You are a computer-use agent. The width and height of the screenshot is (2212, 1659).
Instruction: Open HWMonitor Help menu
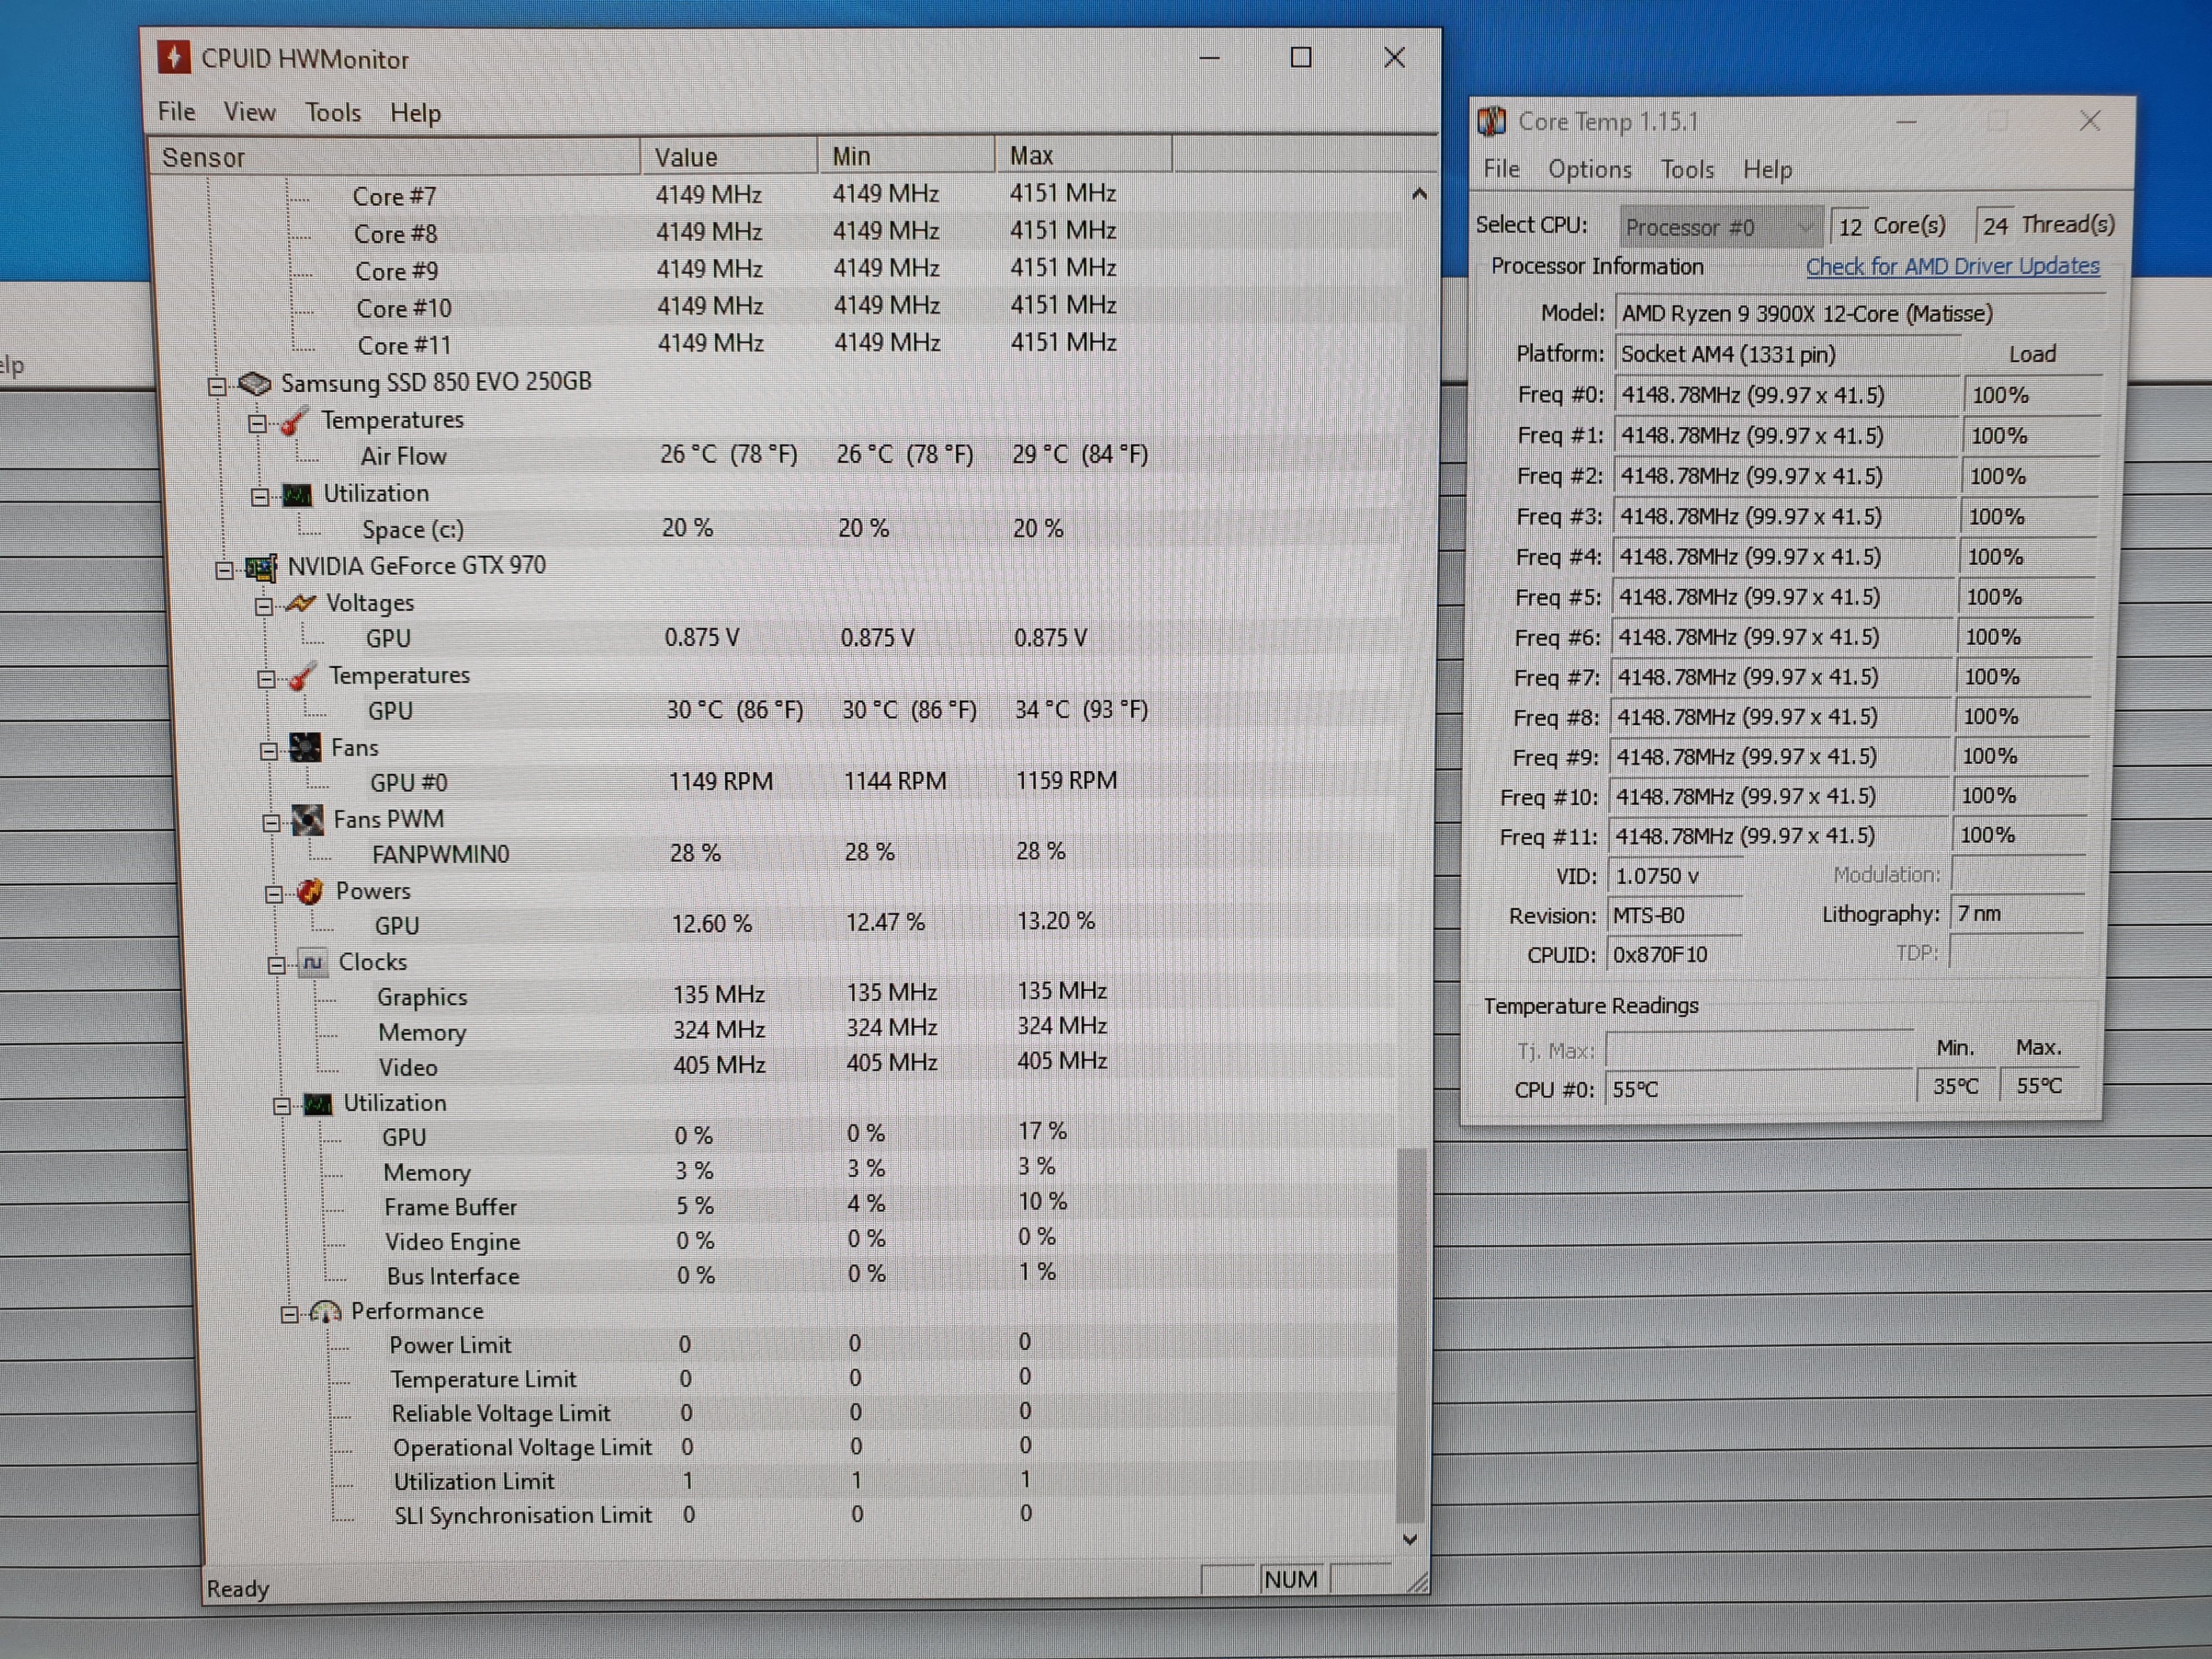(415, 113)
